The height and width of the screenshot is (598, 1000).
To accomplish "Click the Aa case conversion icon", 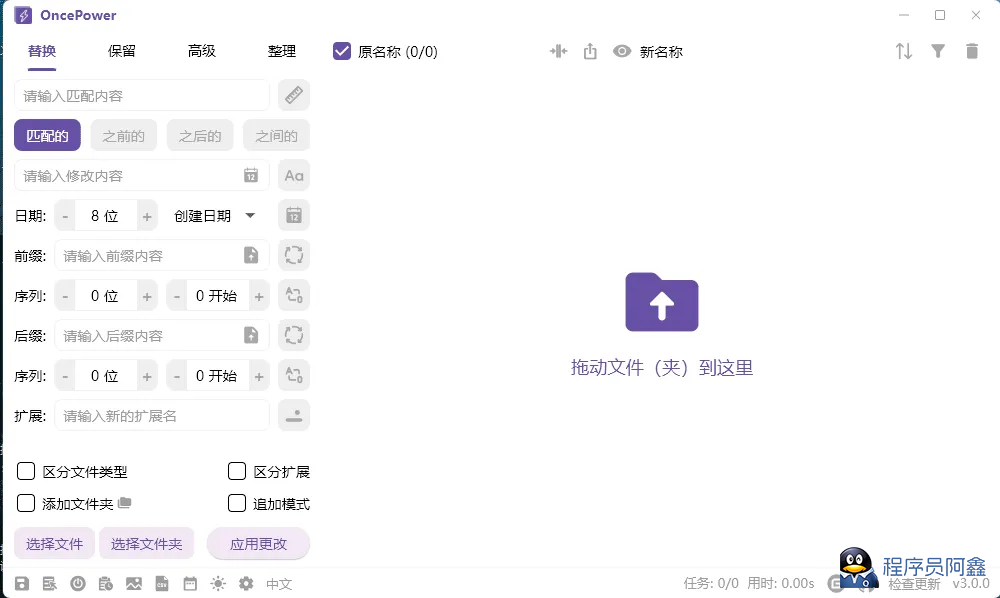I will (x=293, y=175).
